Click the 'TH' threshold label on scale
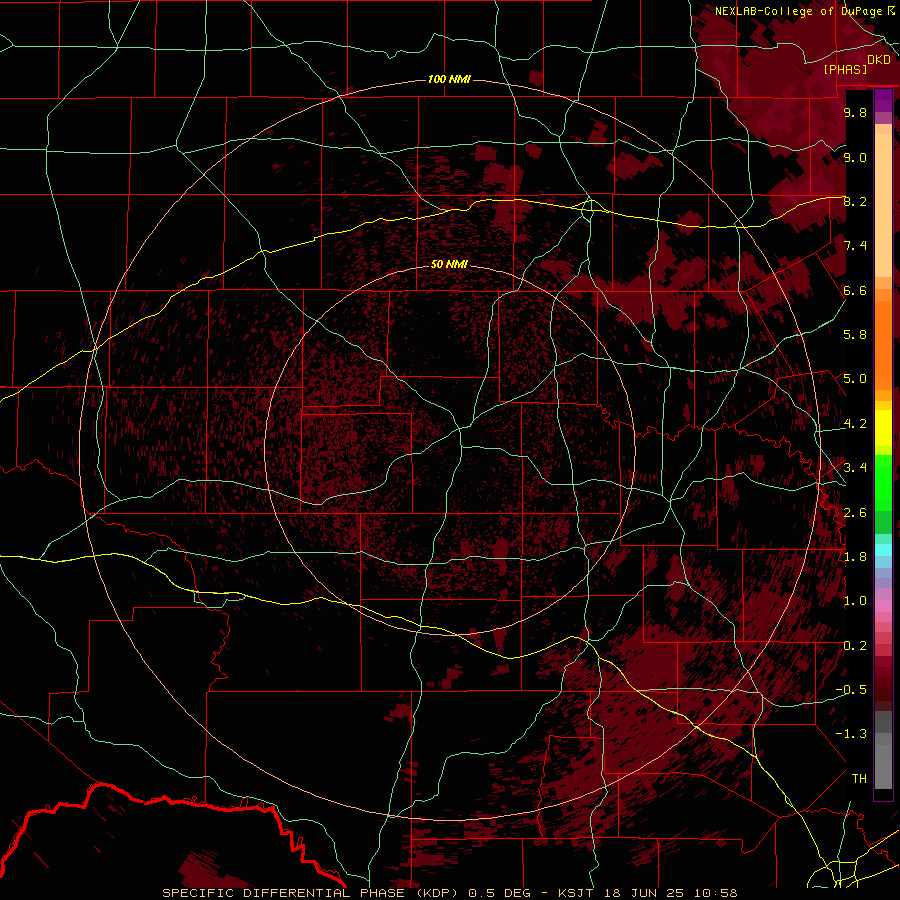 [859, 779]
